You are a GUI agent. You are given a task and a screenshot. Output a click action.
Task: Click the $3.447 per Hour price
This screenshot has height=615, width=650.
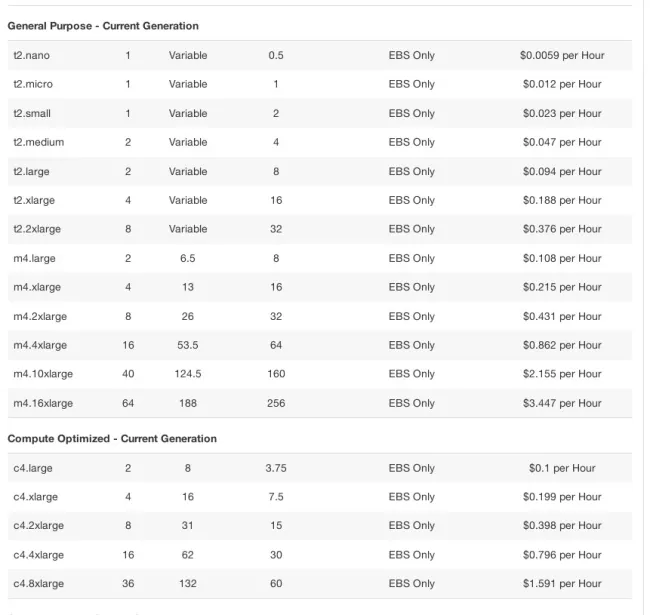(x=562, y=403)
